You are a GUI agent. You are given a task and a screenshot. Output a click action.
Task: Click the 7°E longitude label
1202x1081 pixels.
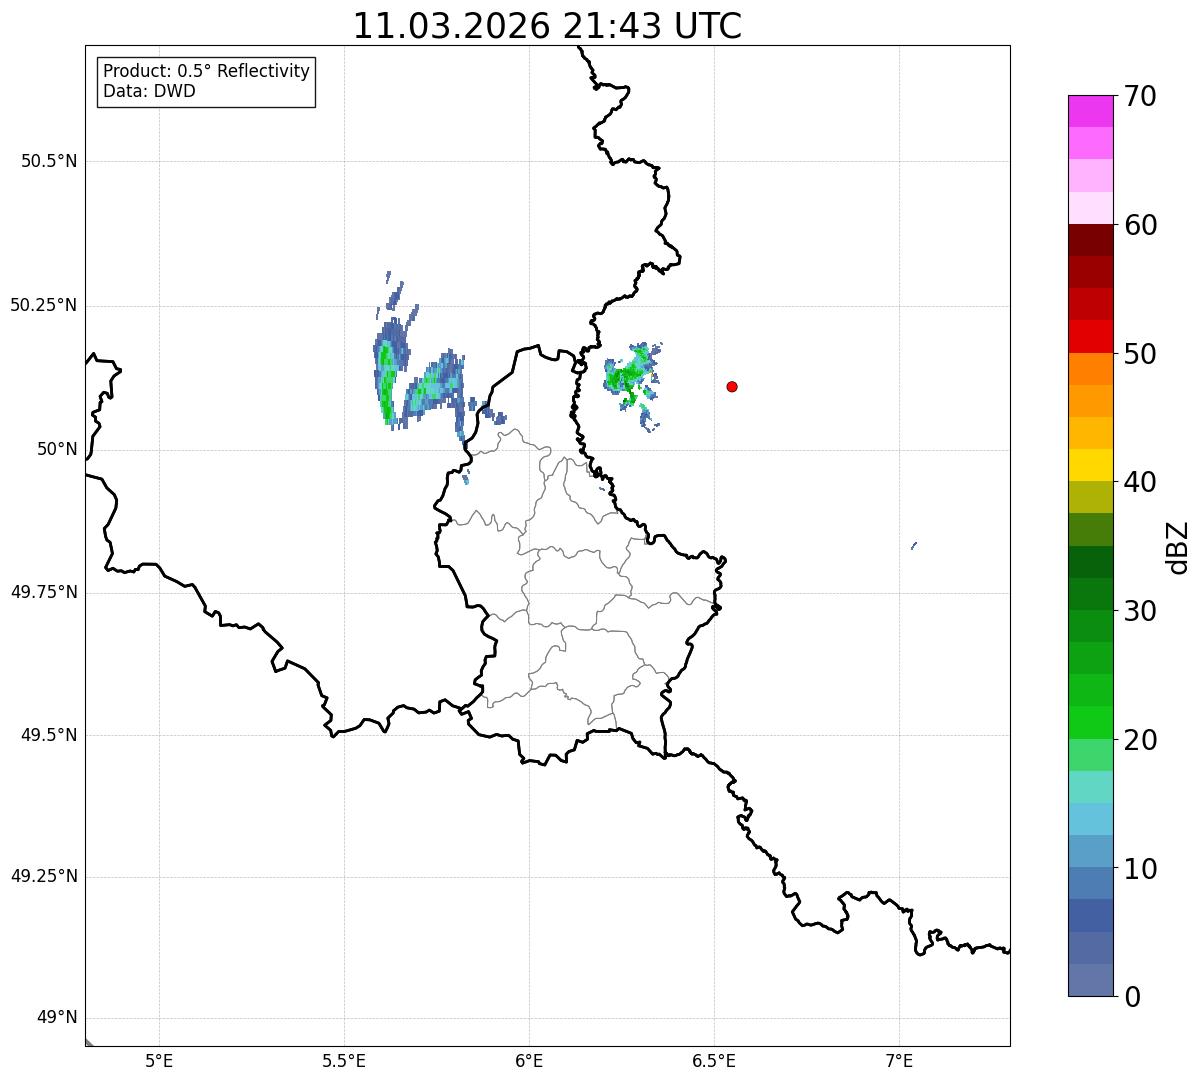[x=899, y=1060]
